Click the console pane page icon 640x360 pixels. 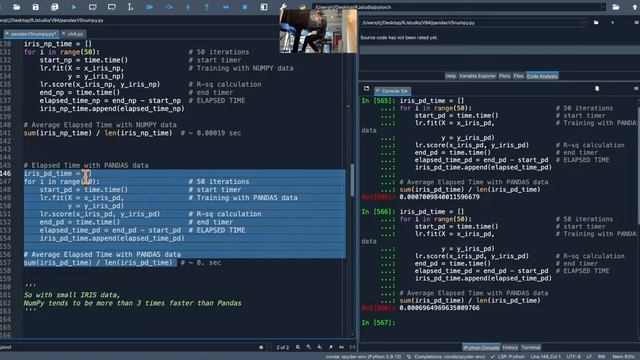[x=597, y=88]
